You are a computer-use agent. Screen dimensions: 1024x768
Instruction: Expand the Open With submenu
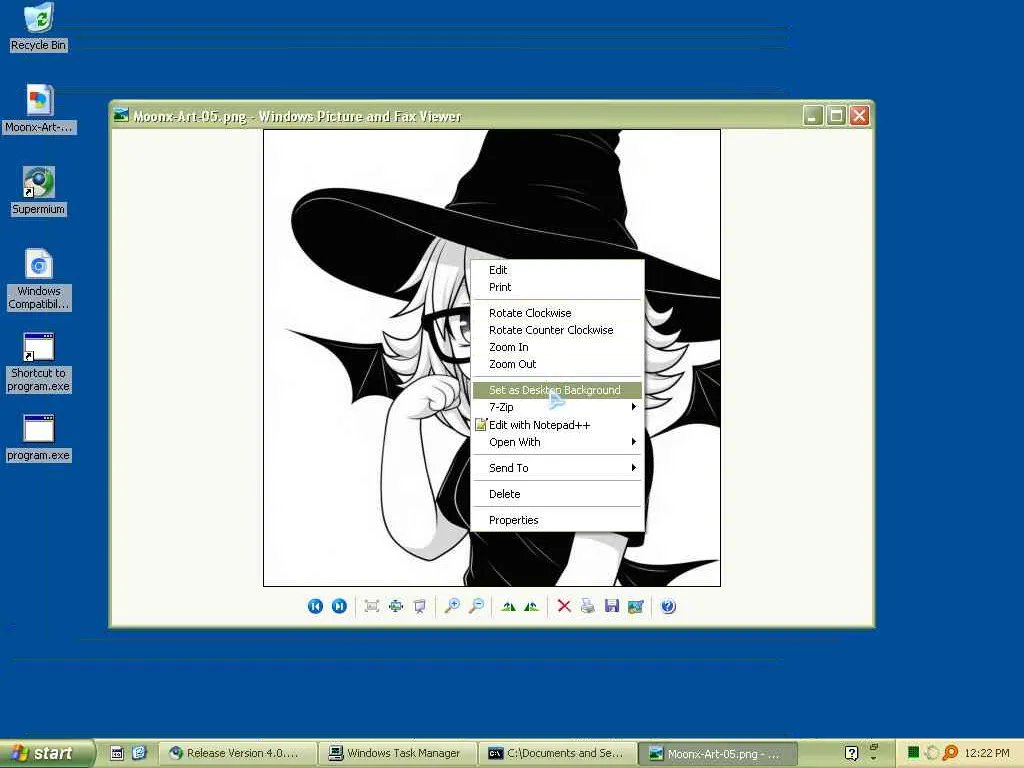pyautogui.click(x=557, y=442)
